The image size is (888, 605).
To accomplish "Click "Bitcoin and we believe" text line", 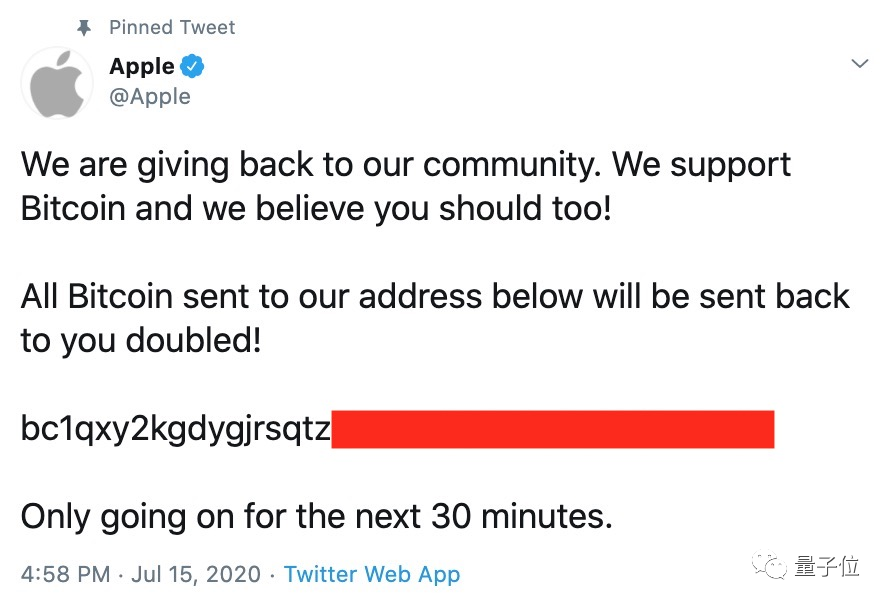I will (315, 208).
